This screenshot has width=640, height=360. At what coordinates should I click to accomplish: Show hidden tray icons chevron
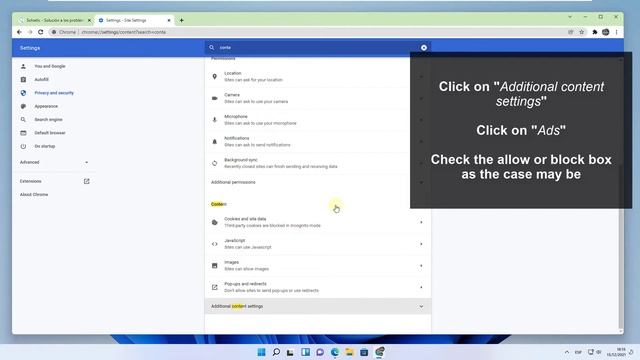567,352
